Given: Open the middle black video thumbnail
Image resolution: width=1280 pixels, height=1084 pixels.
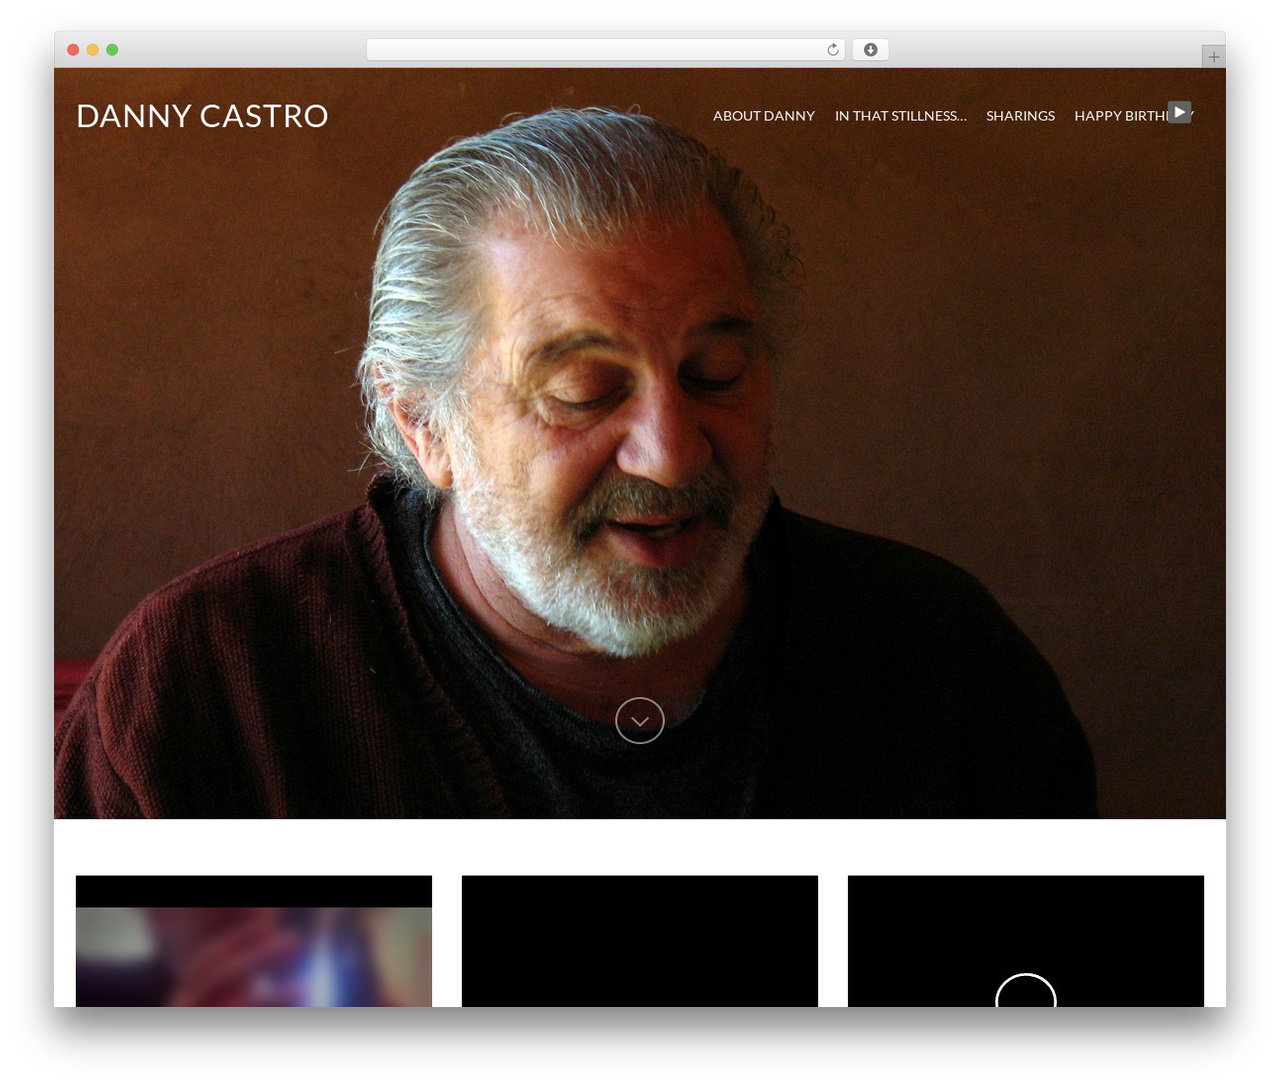Looking at the screenshot, I should click(x=640, y=941).
